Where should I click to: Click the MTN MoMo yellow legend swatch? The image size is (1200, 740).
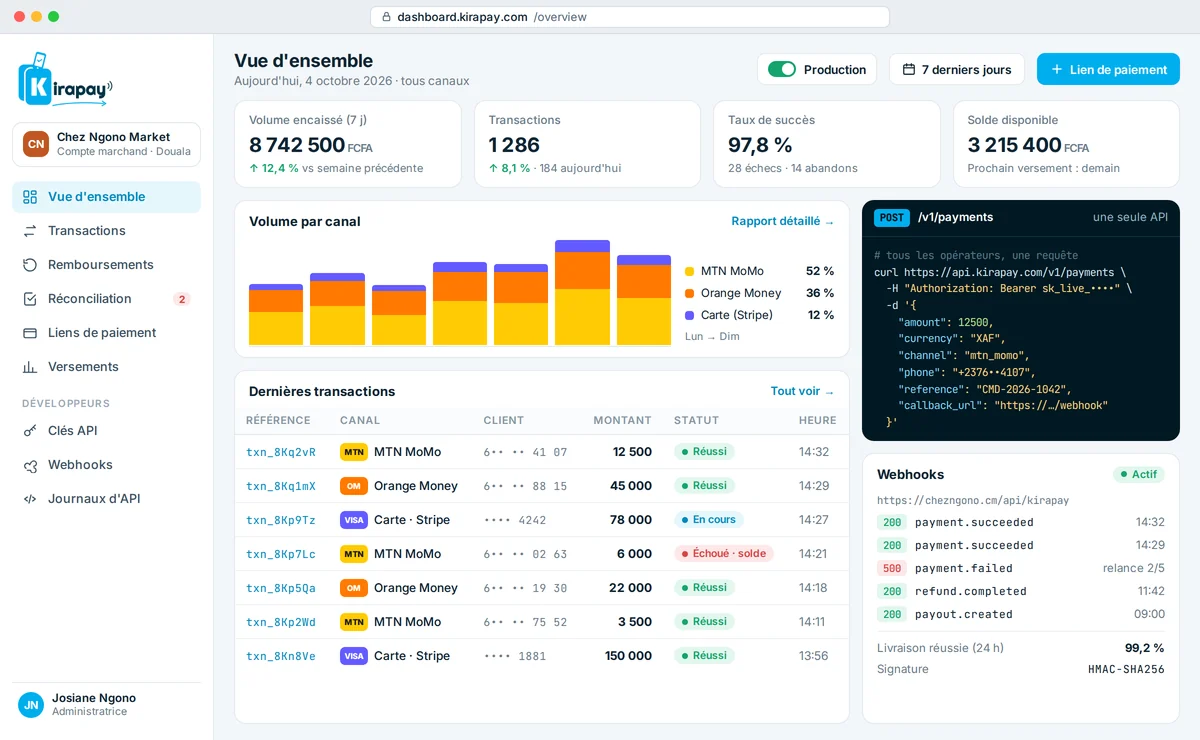point(689,271)
